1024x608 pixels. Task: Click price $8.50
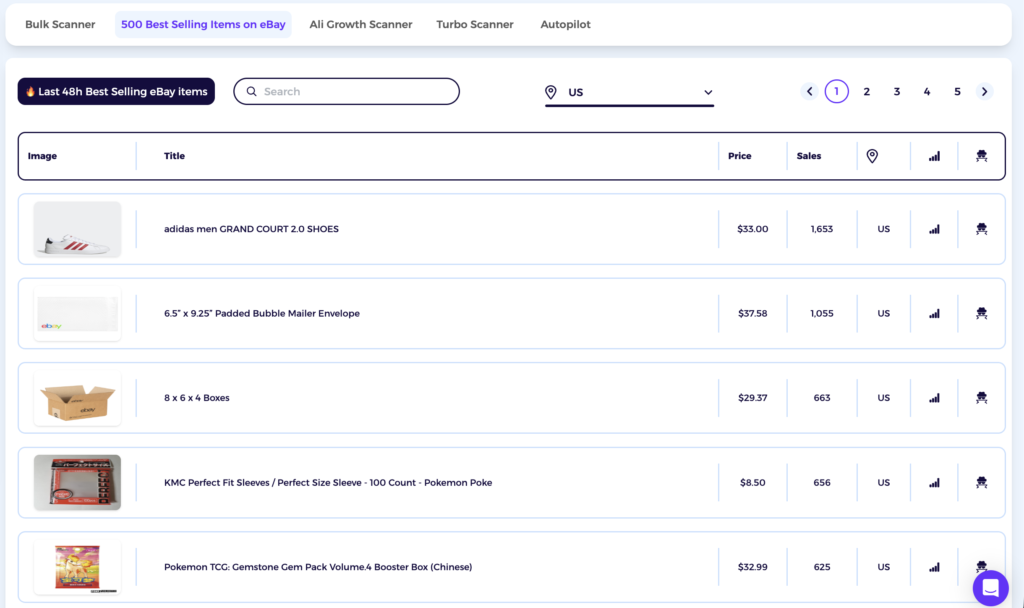click(753, 483)
